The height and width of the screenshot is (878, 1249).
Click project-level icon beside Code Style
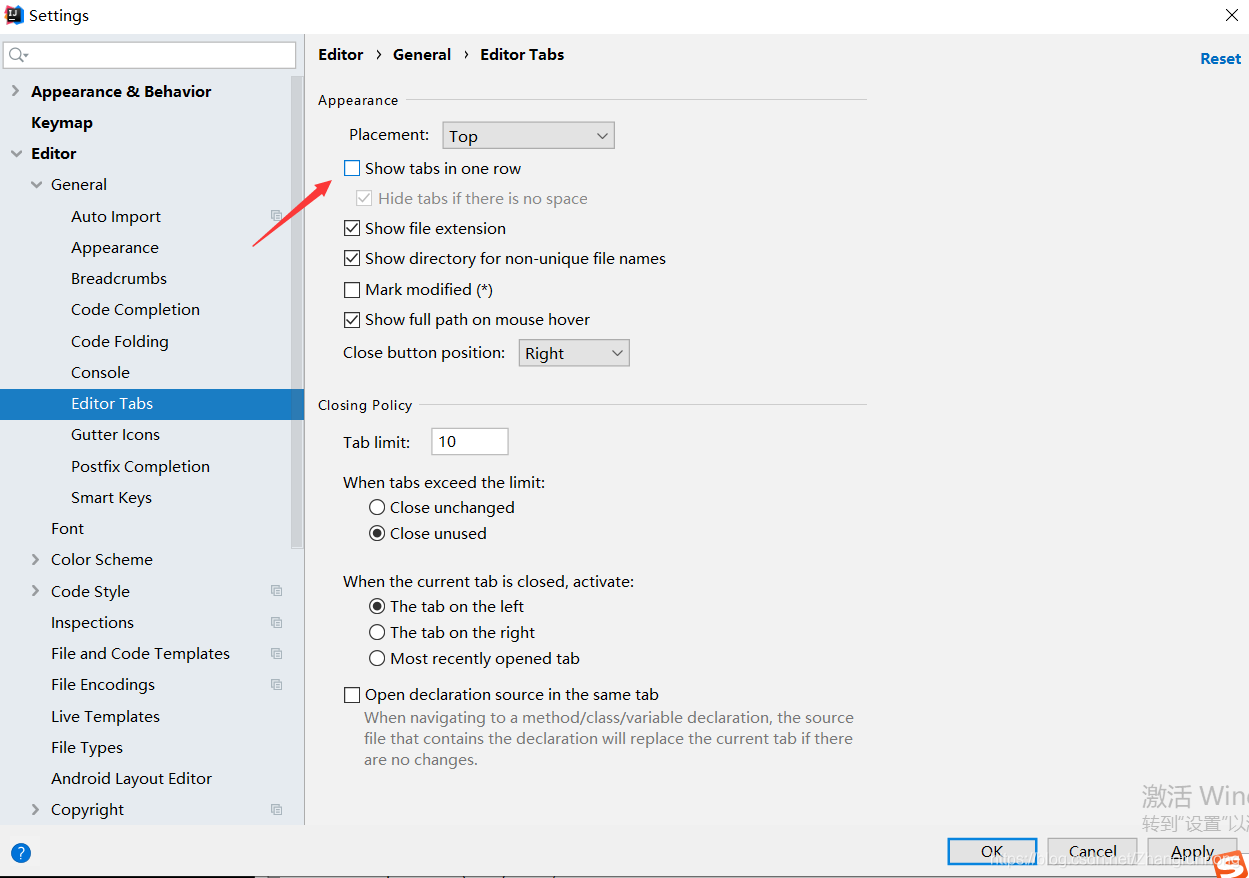[x=277, y=591]
